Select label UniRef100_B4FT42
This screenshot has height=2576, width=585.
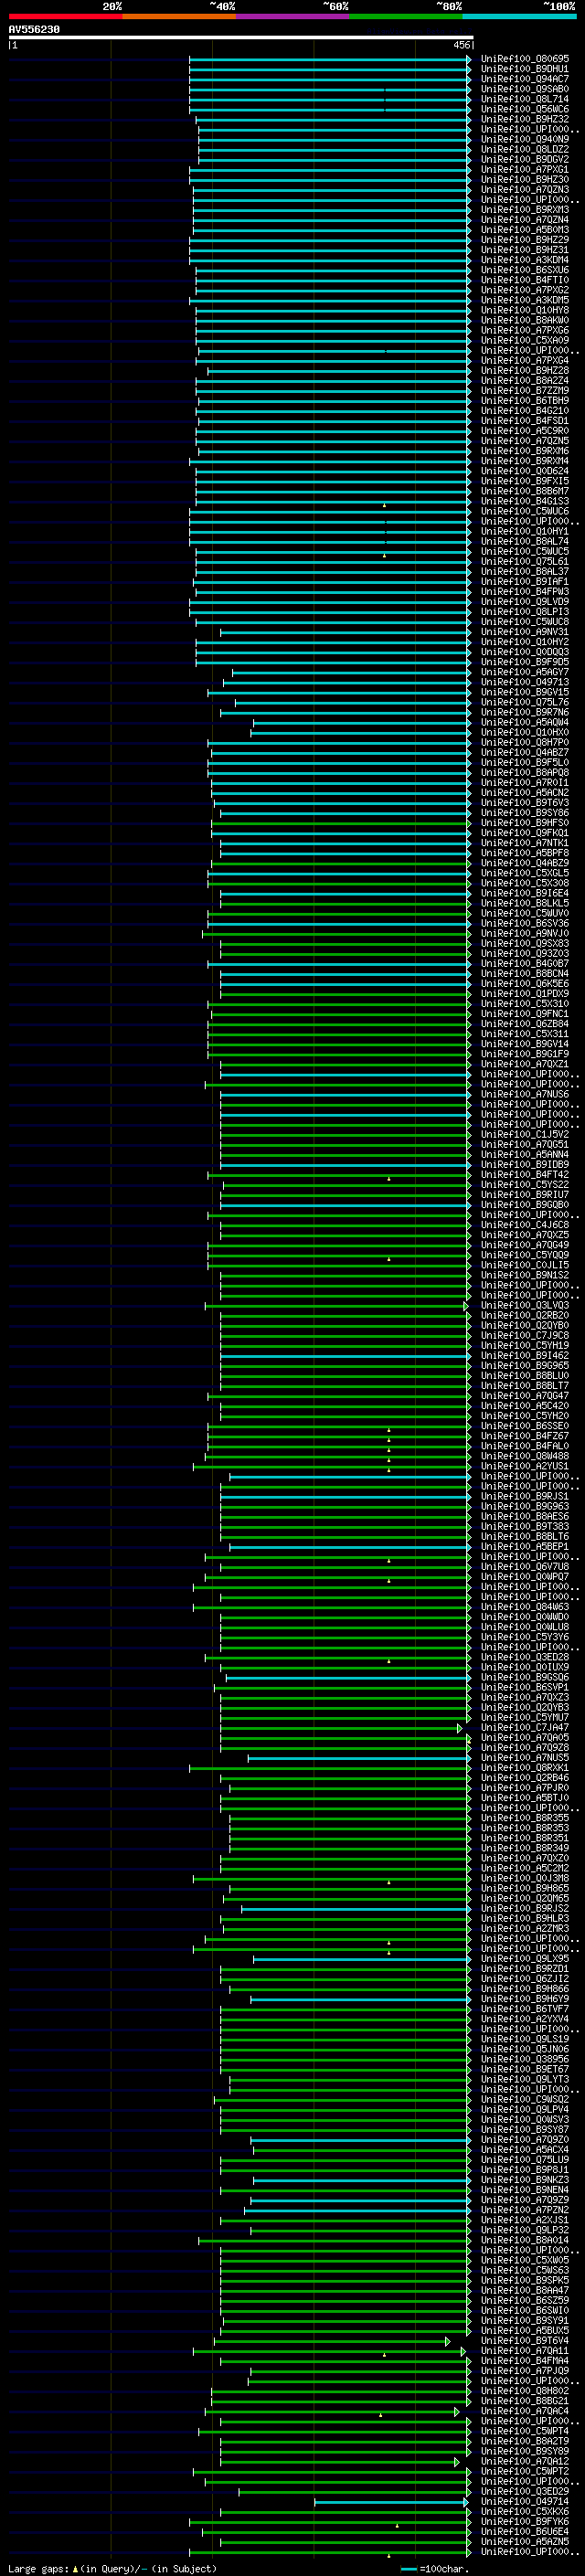[525, 1175]
